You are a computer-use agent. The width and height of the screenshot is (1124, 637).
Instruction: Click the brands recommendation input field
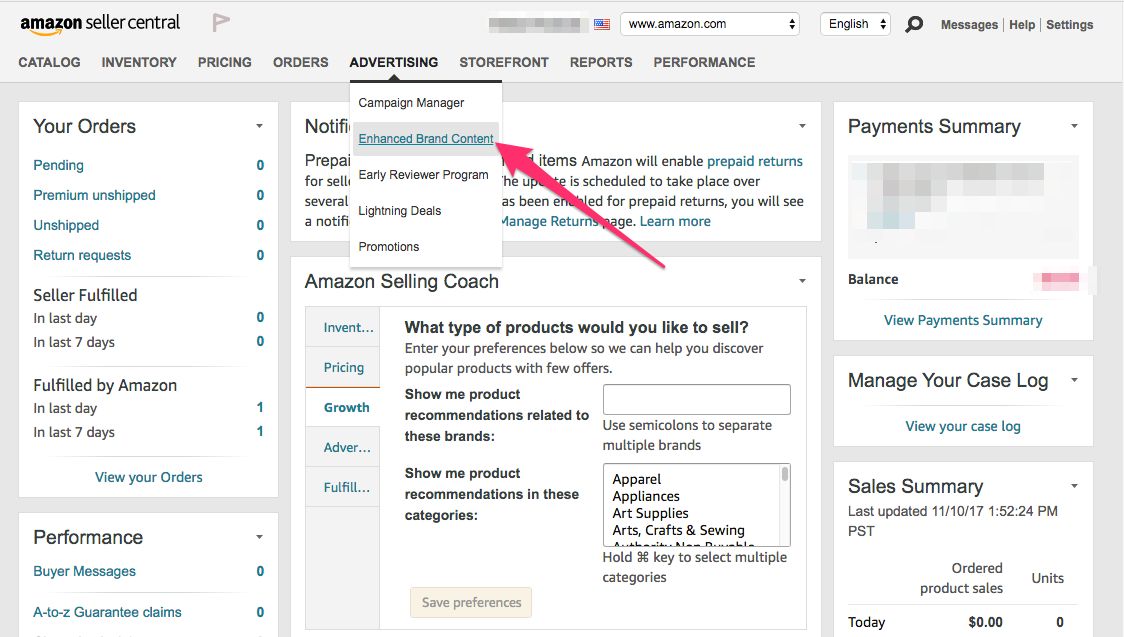(x=696, y=399)
